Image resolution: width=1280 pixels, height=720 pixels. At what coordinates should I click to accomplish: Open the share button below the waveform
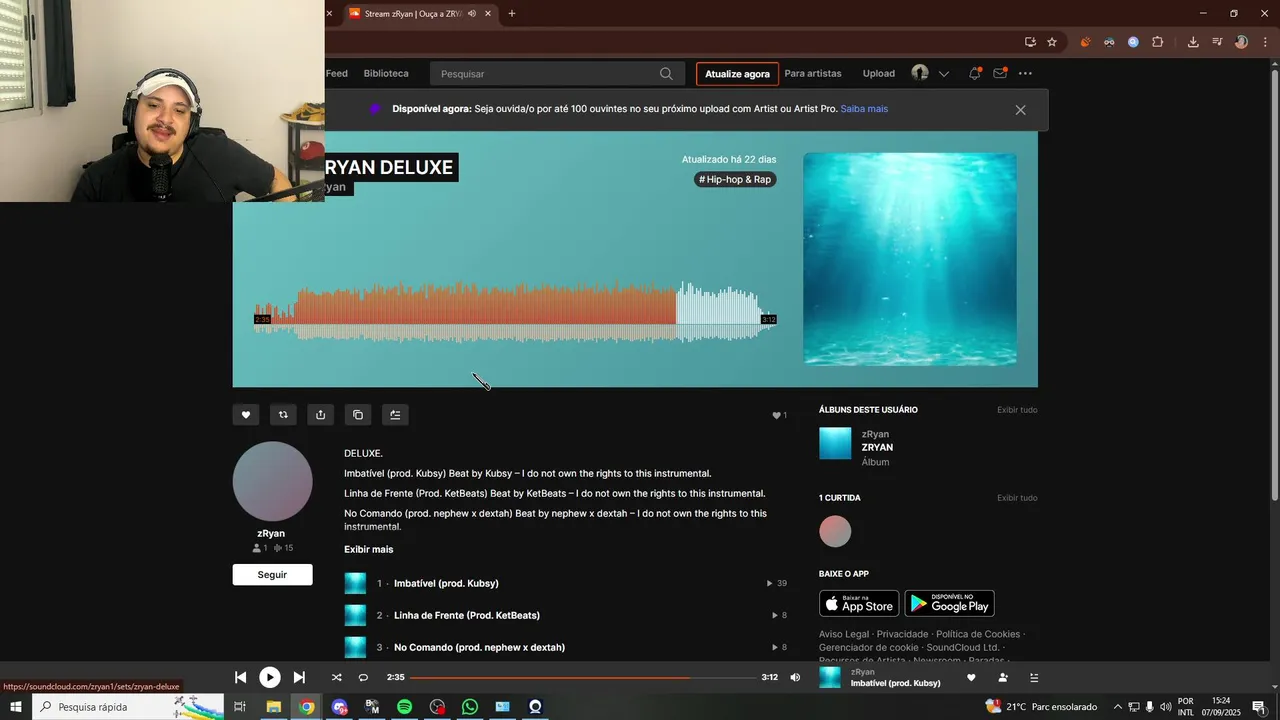click(x=320, y=415)
